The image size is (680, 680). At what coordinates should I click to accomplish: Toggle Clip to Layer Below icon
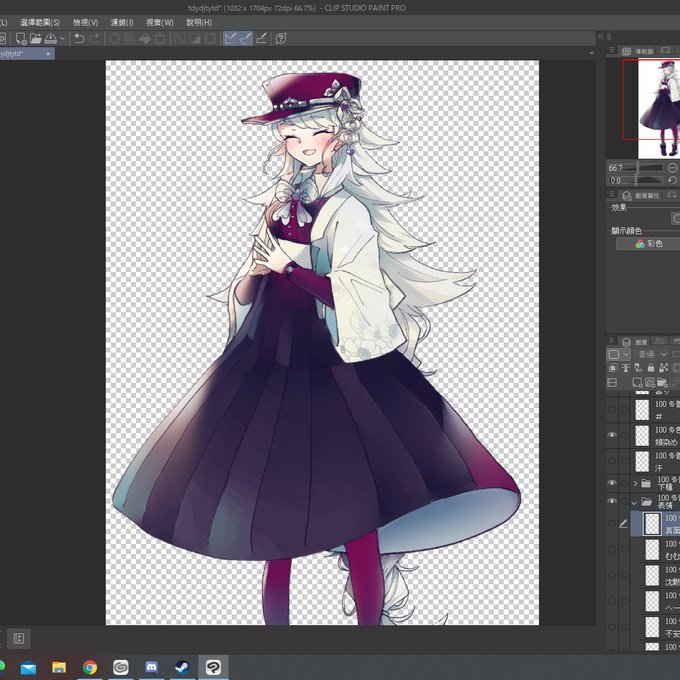(x=613, y=368)
